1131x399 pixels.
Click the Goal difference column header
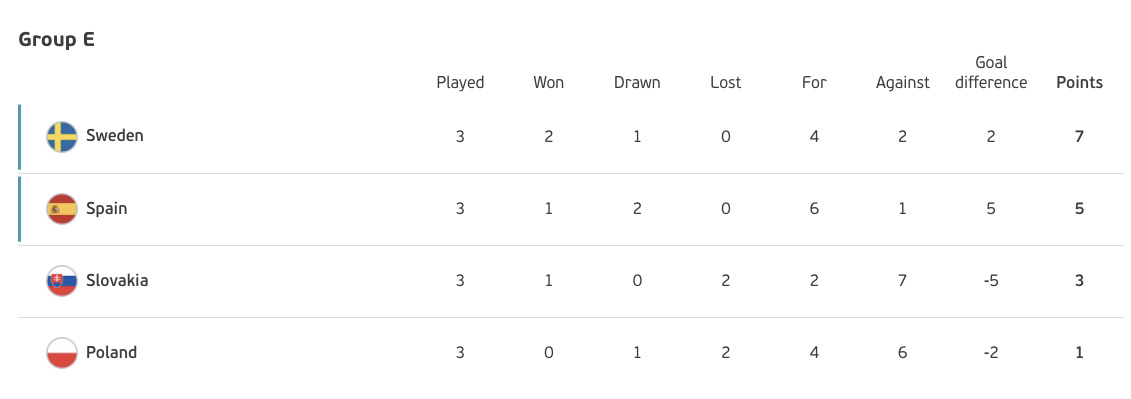991,73
